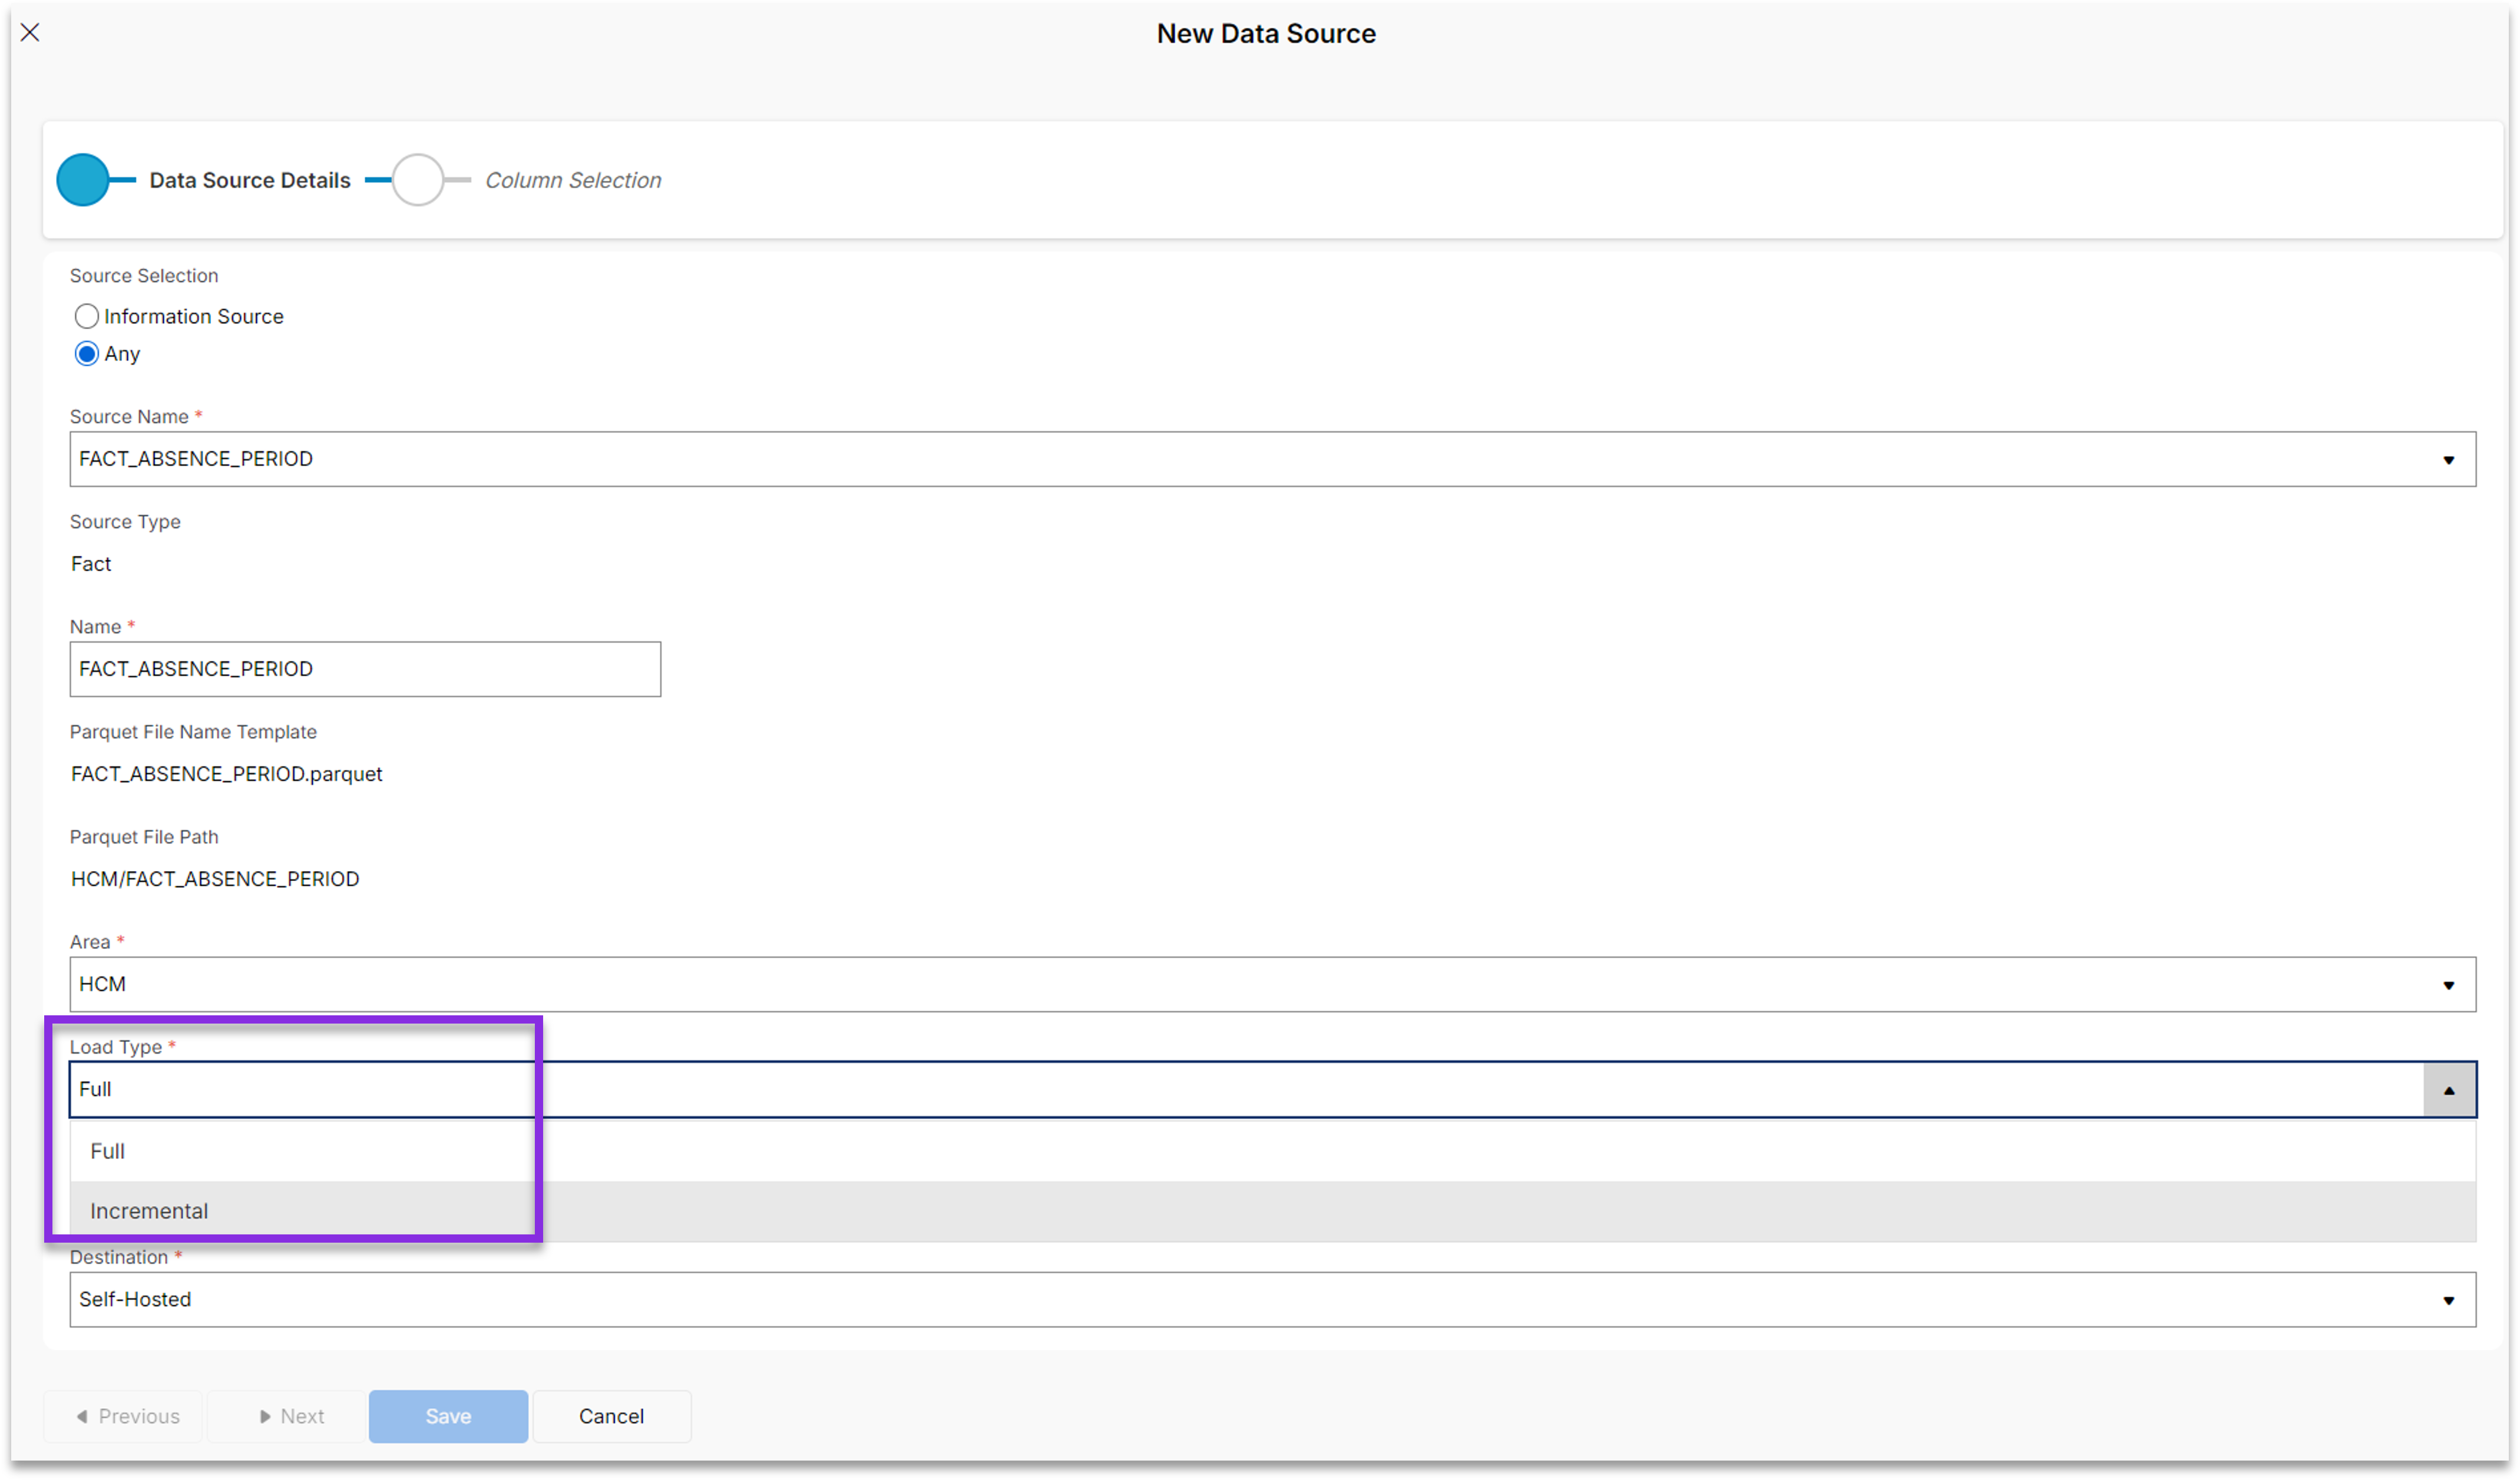The width and height of the screenshot is (2520, 1480).
Task: Open the Area dropdown showing HCM
Action: [x=1272, y=984]
